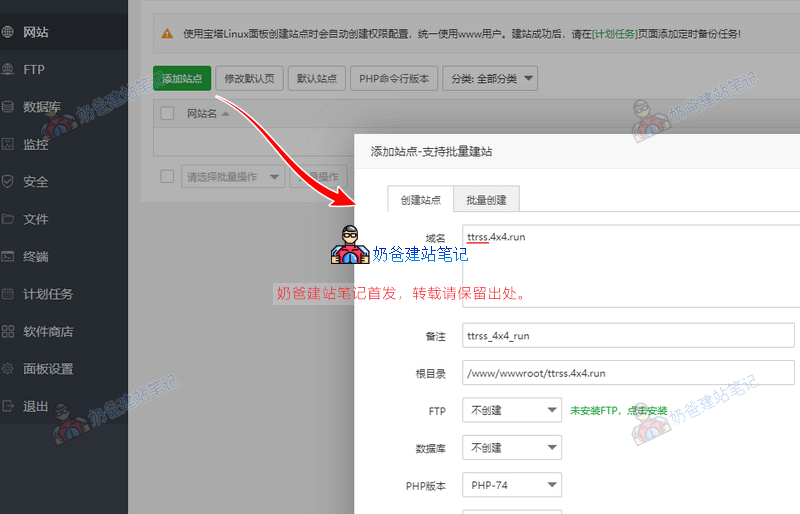Switch to the 批量创建 tab

pos(486,200)
